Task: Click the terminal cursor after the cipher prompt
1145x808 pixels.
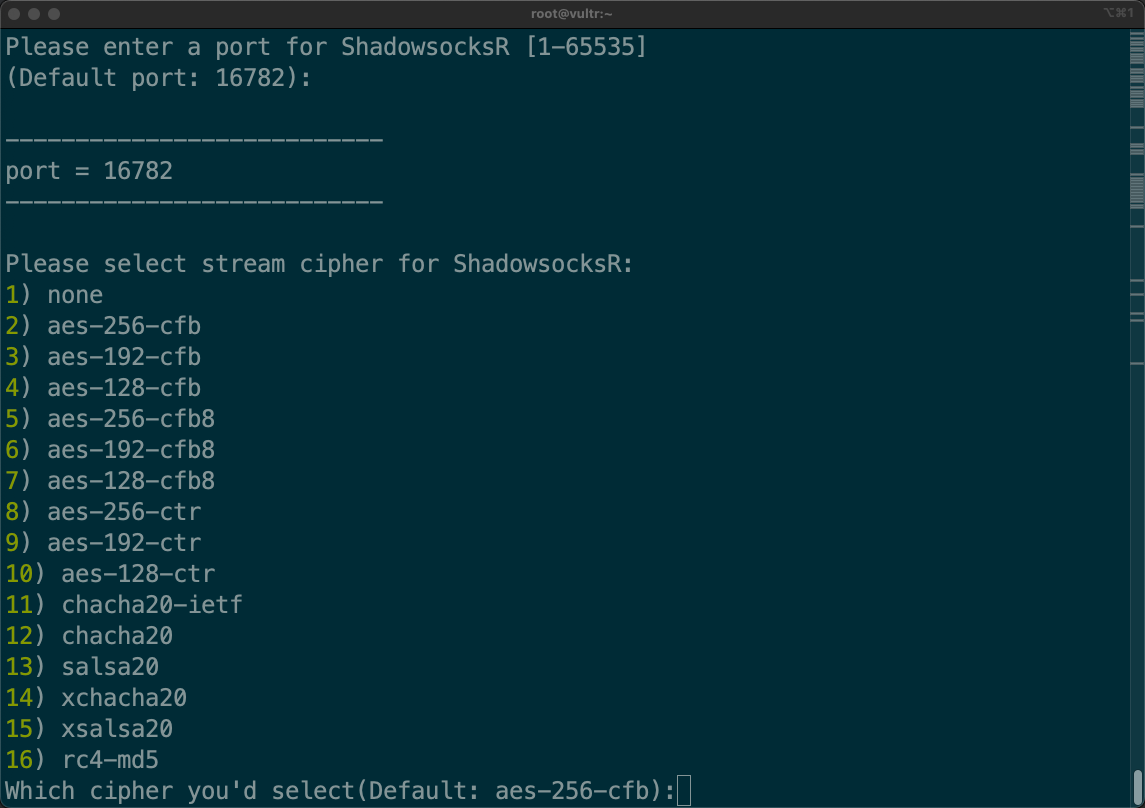Action: 684,792
